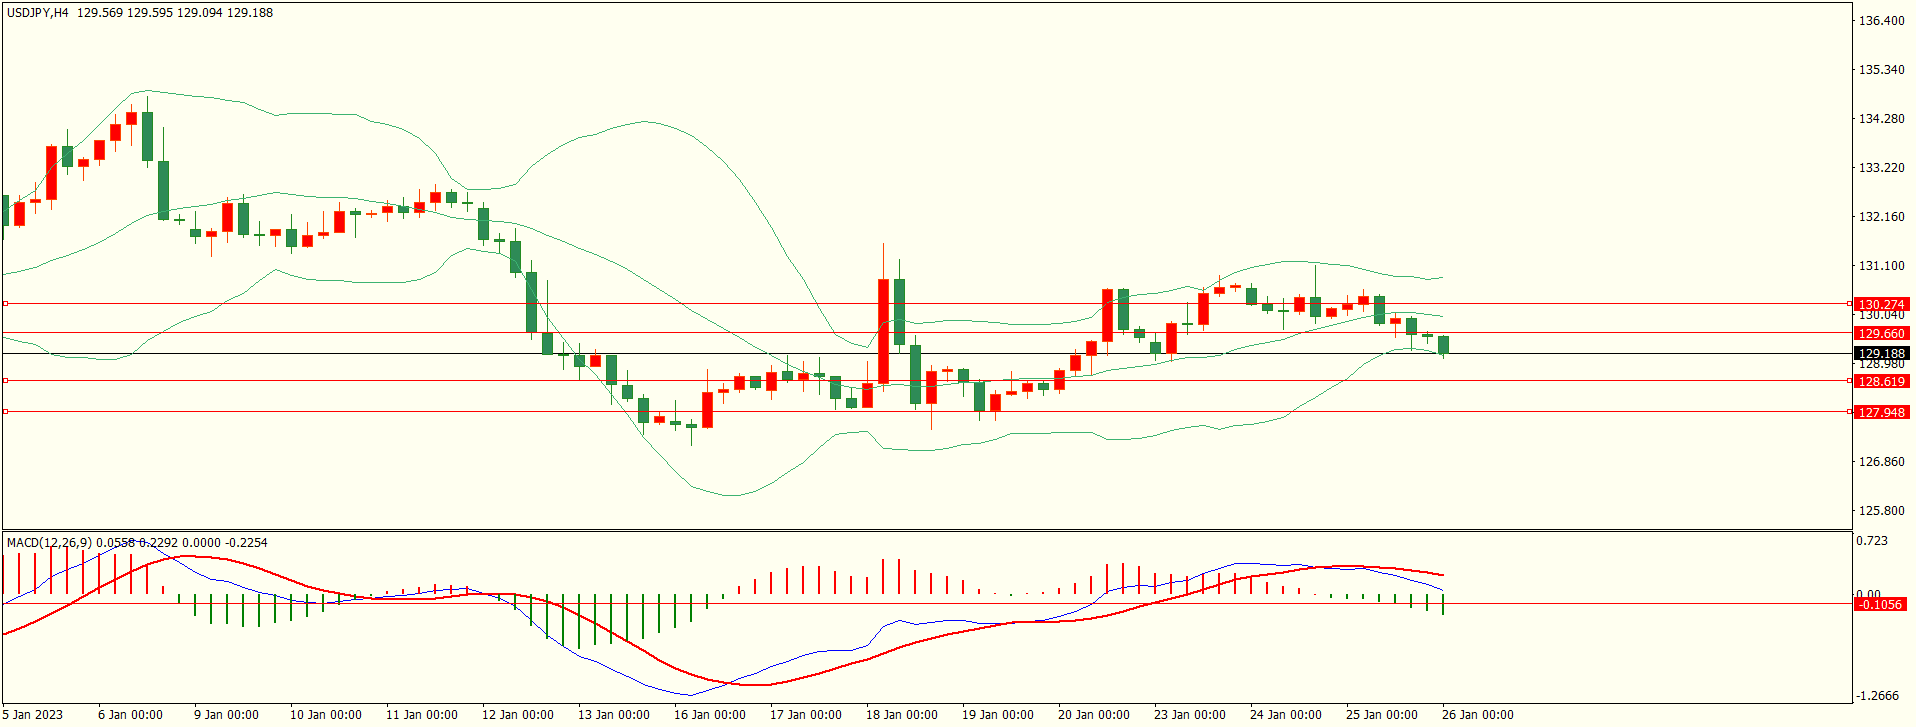Viewport: 1916px width, 727px height.
Task: Click the 135.340 price axis value
Action: [1881, 69]
